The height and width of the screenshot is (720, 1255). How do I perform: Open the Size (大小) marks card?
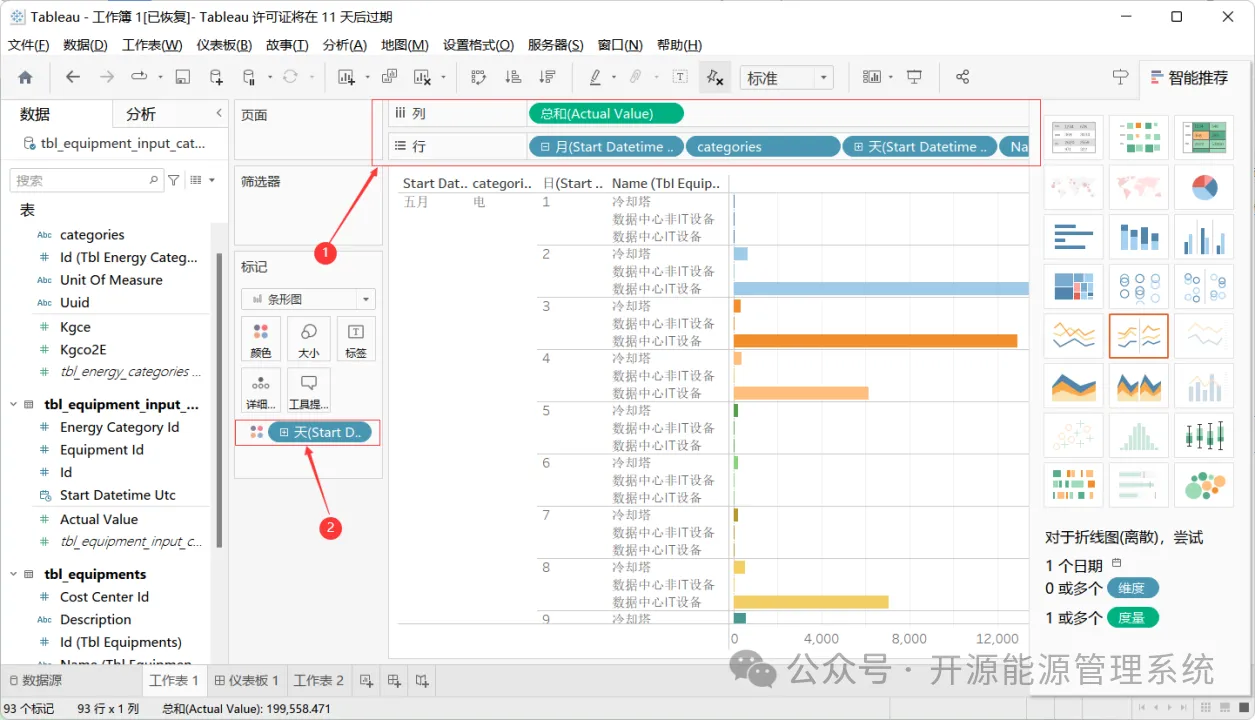[x=309, y=339]
